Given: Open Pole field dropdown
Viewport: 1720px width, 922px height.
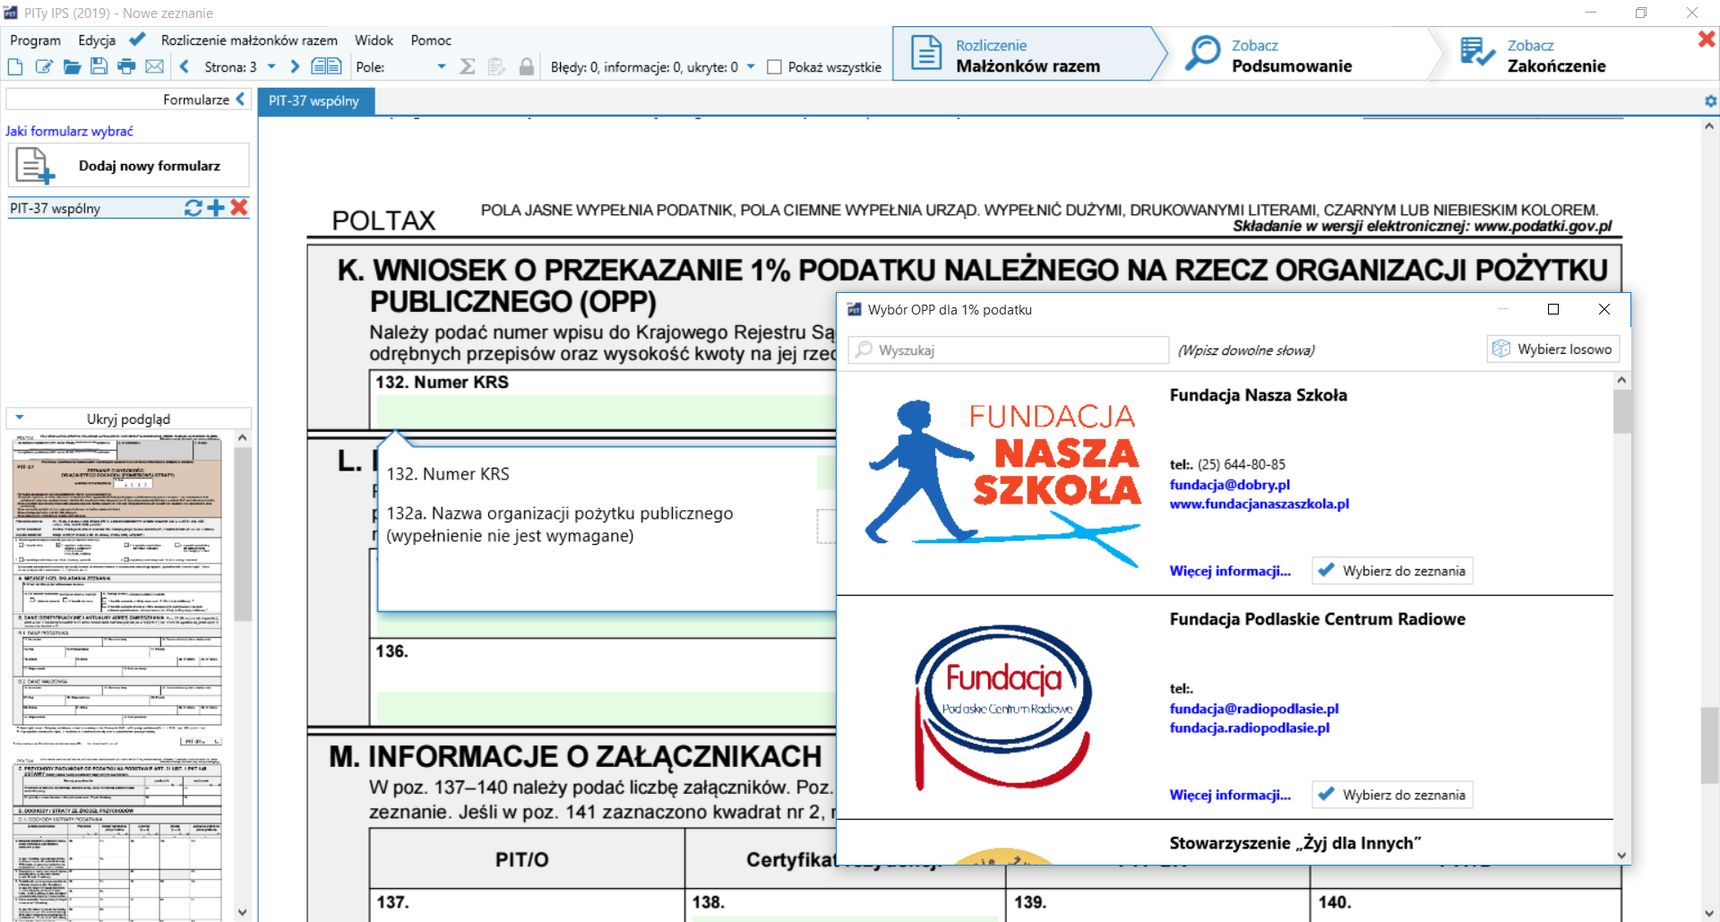Looking at the screenshot, I should point(441,67).
